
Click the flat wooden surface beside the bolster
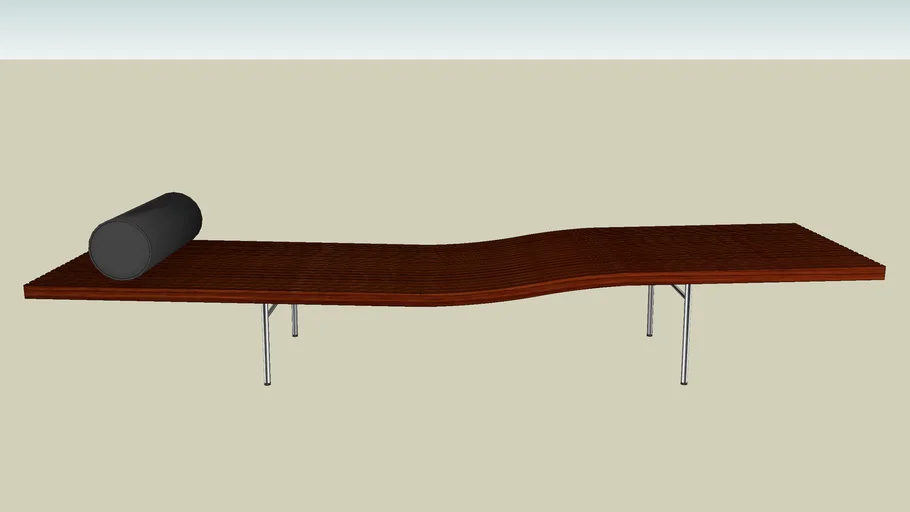[x=280, y=265]
